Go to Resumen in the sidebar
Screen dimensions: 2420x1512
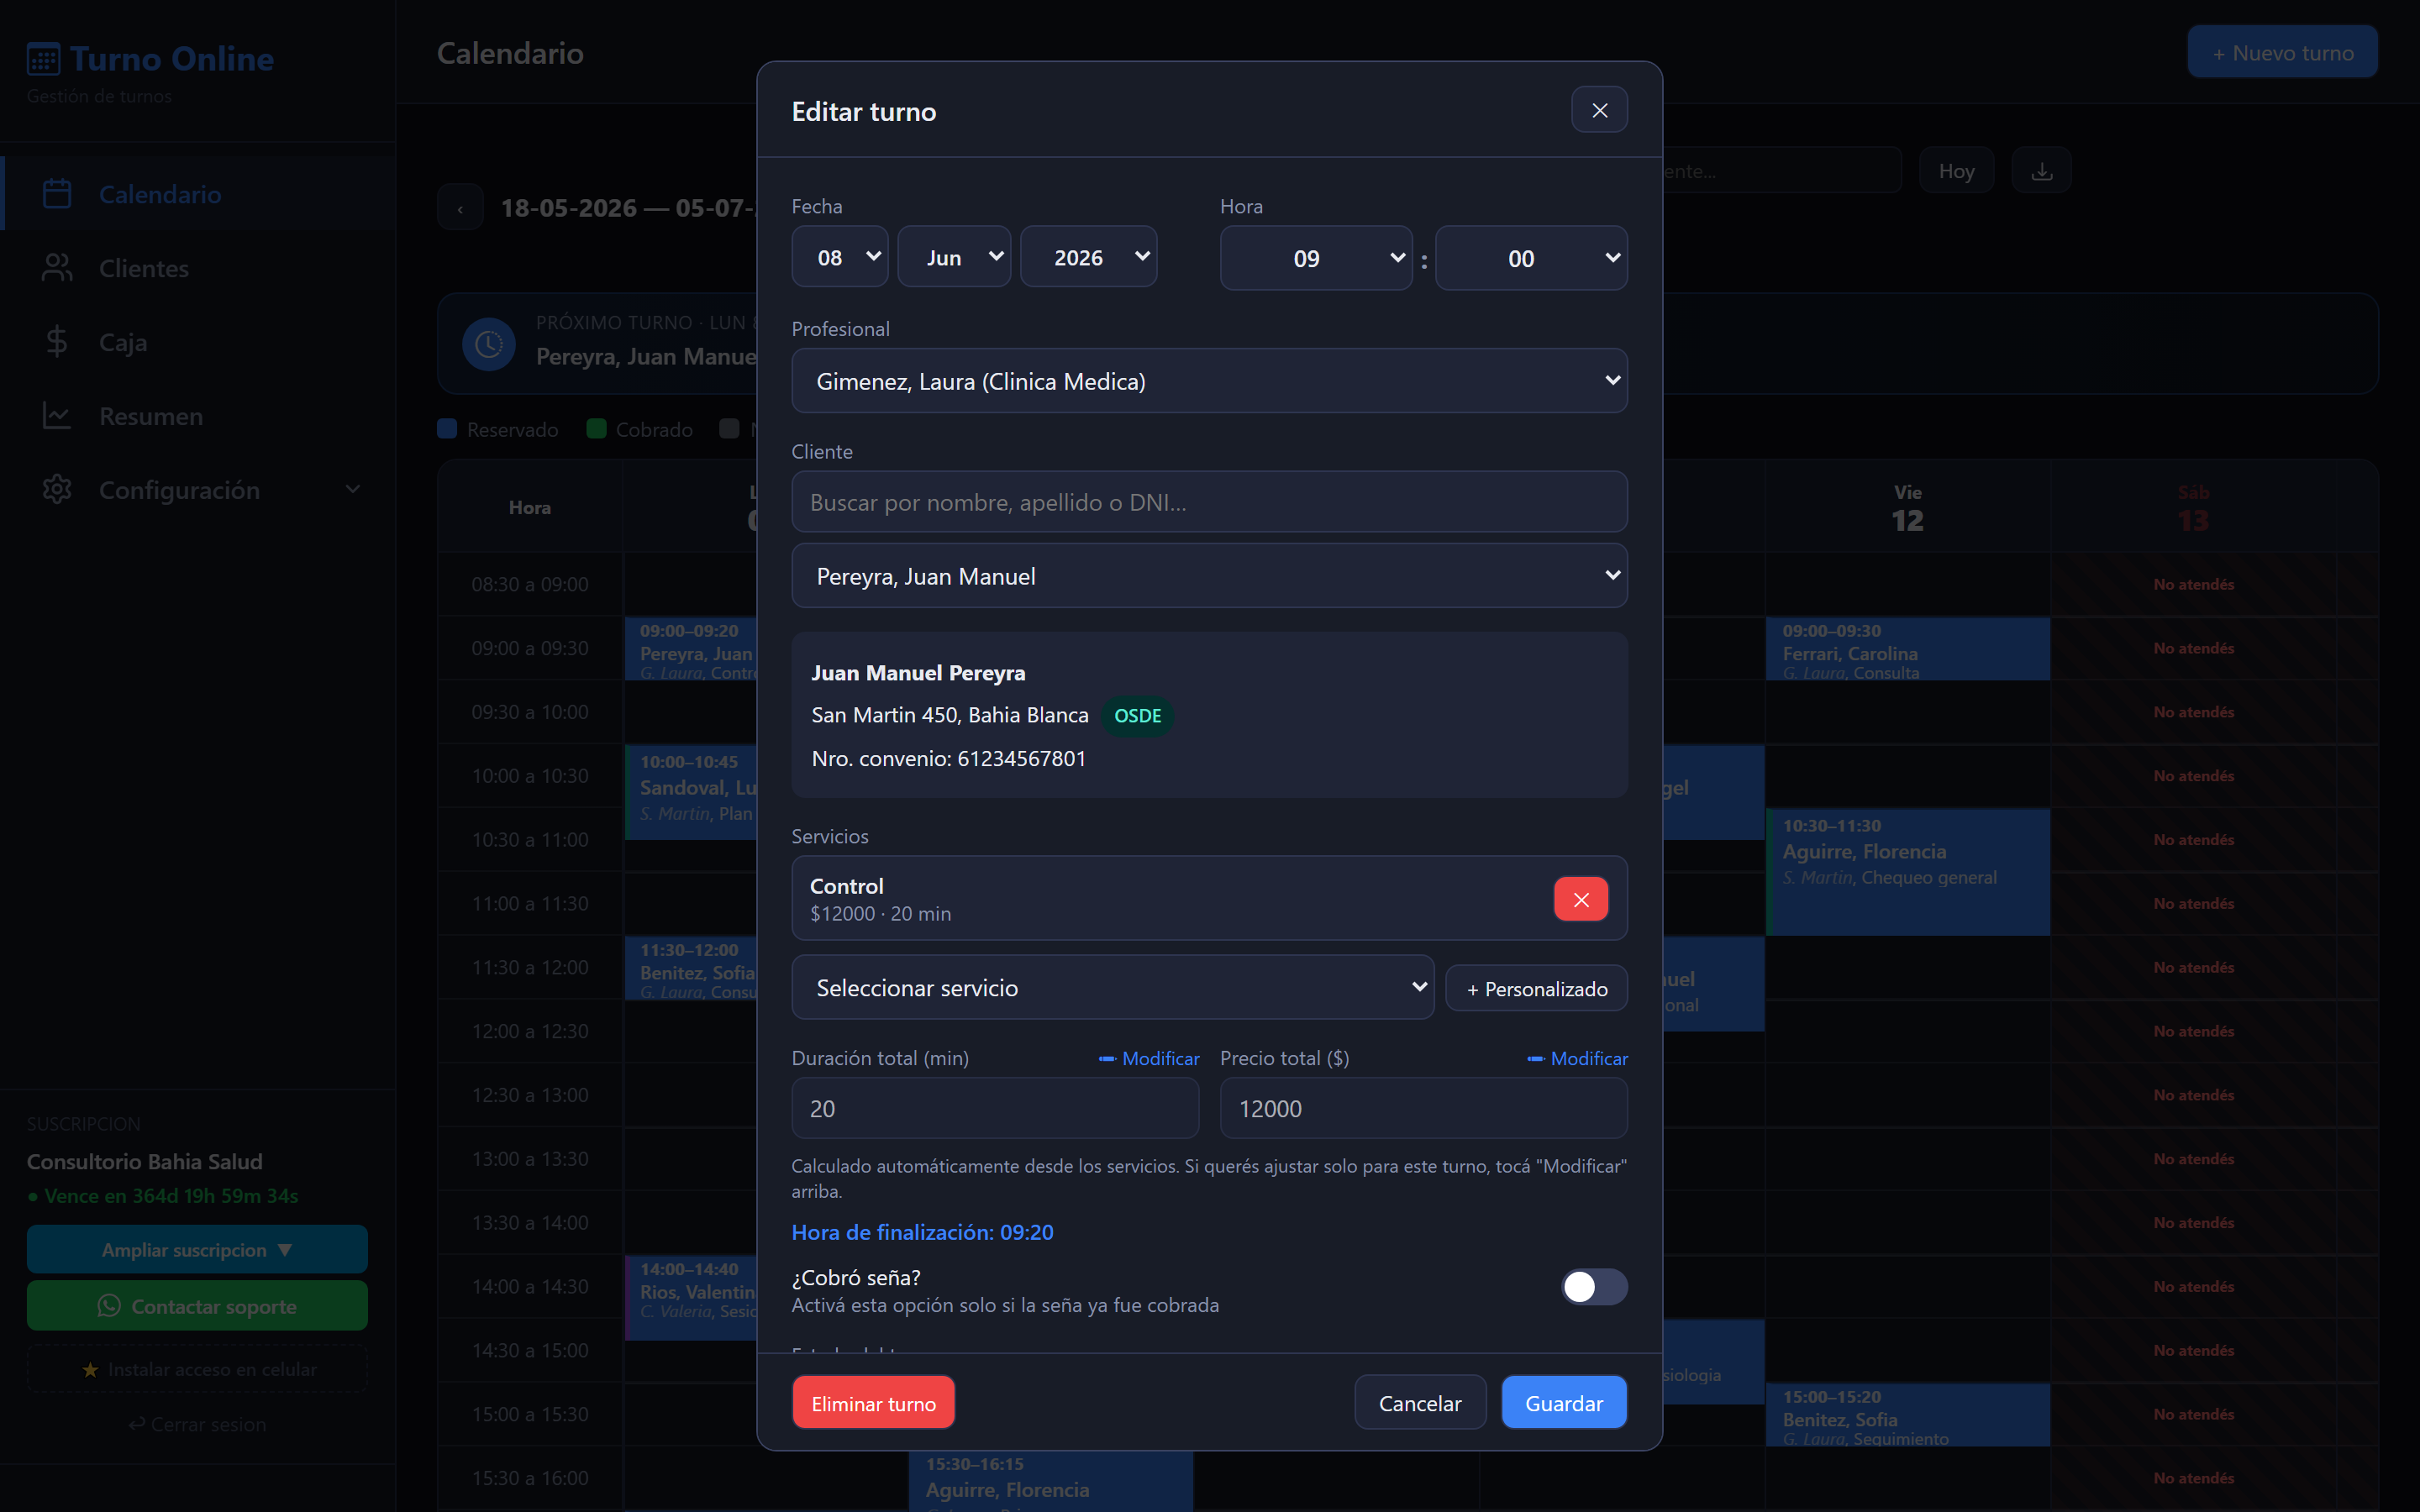coord(198,416)
